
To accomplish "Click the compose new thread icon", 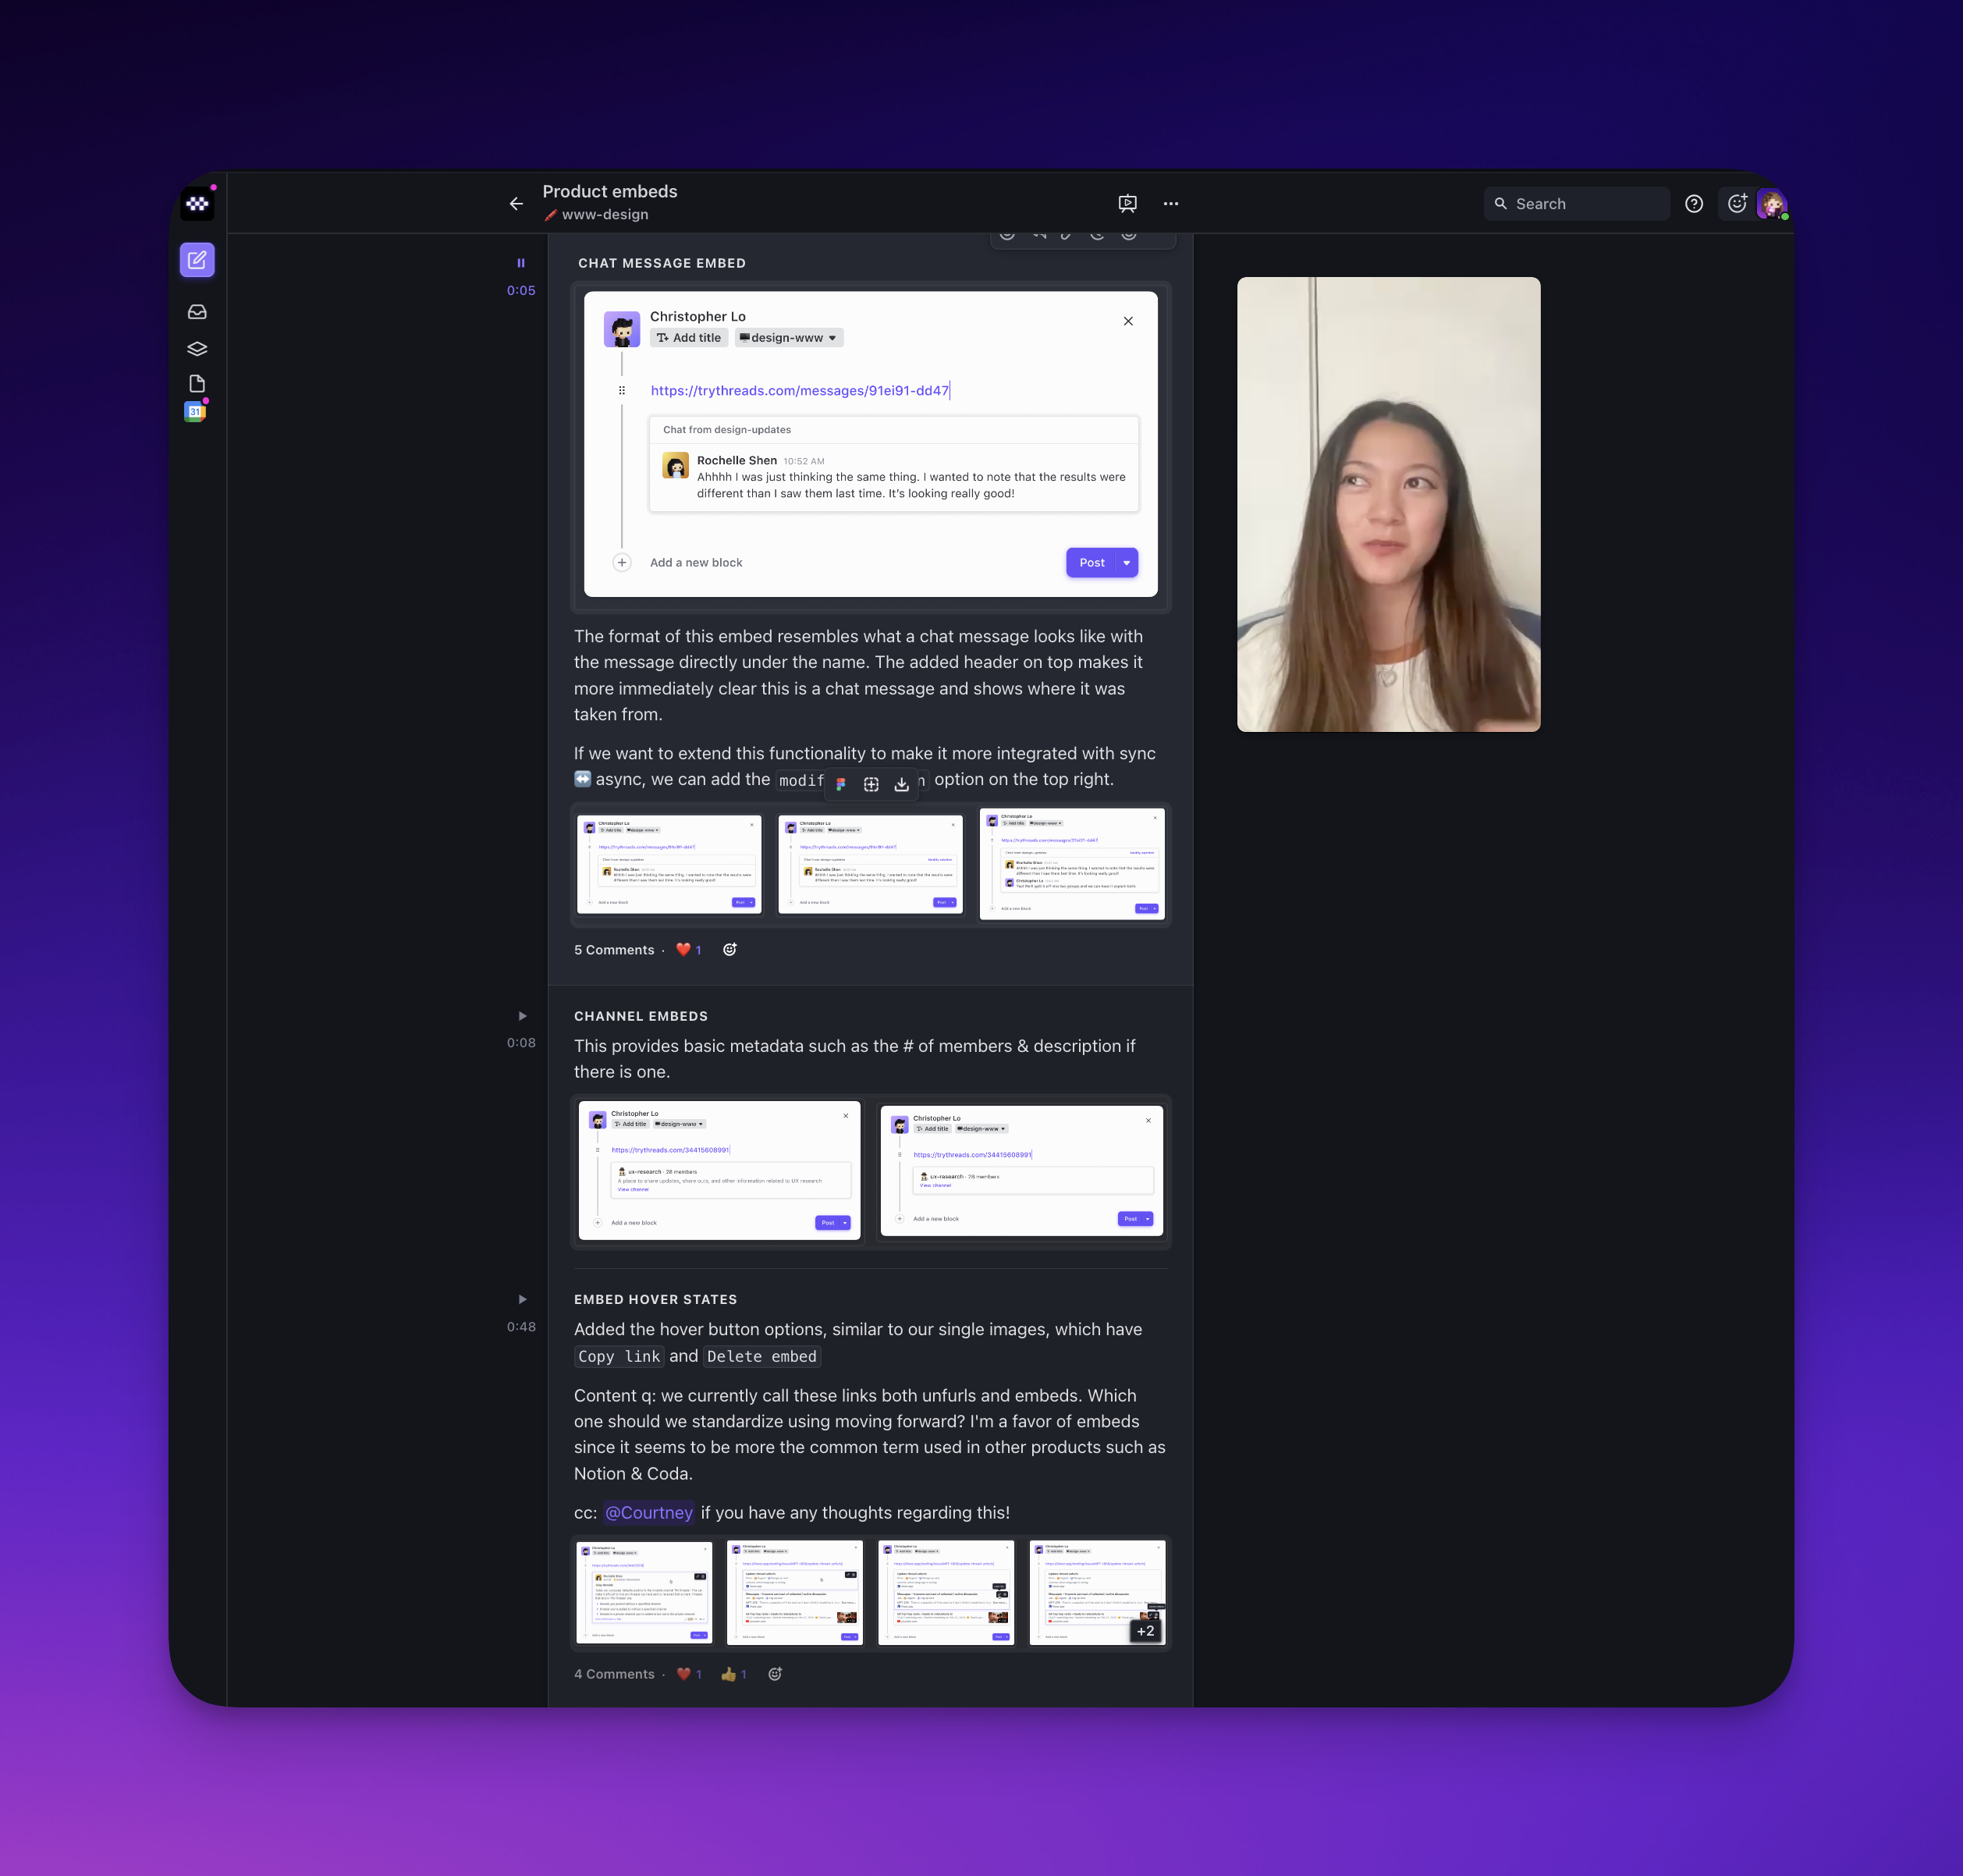I will 197,260.
